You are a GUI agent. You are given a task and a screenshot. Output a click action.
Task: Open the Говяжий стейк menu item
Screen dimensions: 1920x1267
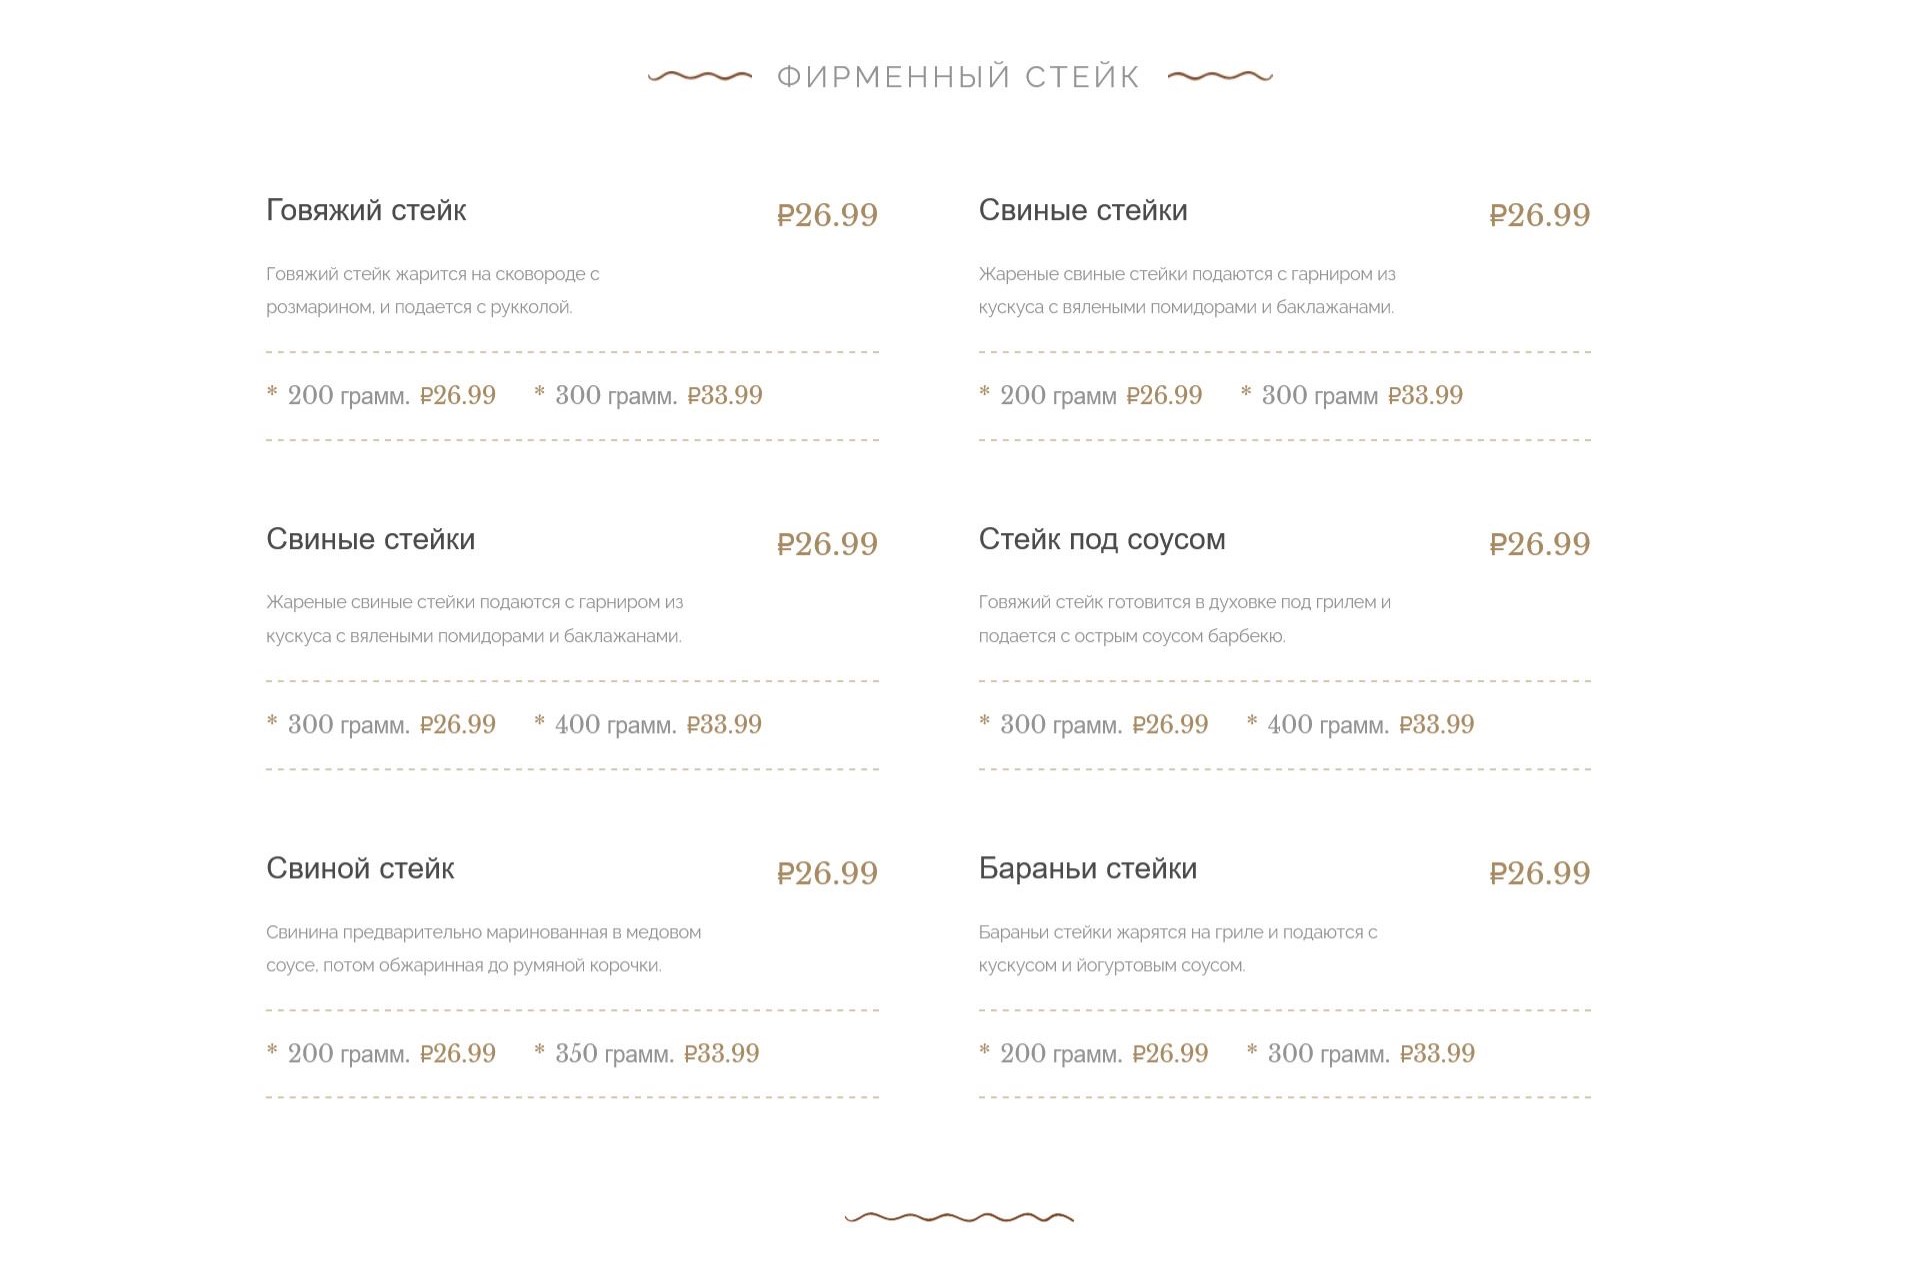pos(366,210)
